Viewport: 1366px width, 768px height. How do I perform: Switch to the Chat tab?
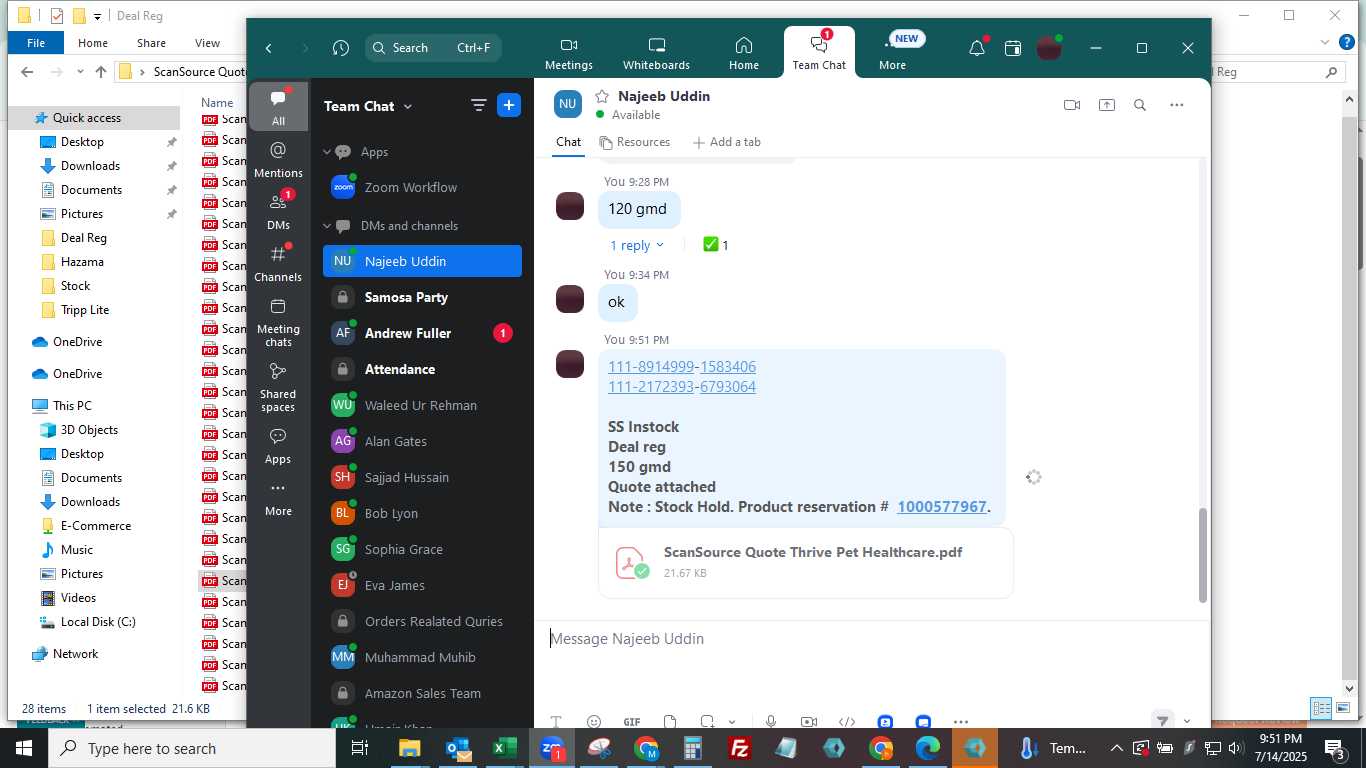pos(568,142)
